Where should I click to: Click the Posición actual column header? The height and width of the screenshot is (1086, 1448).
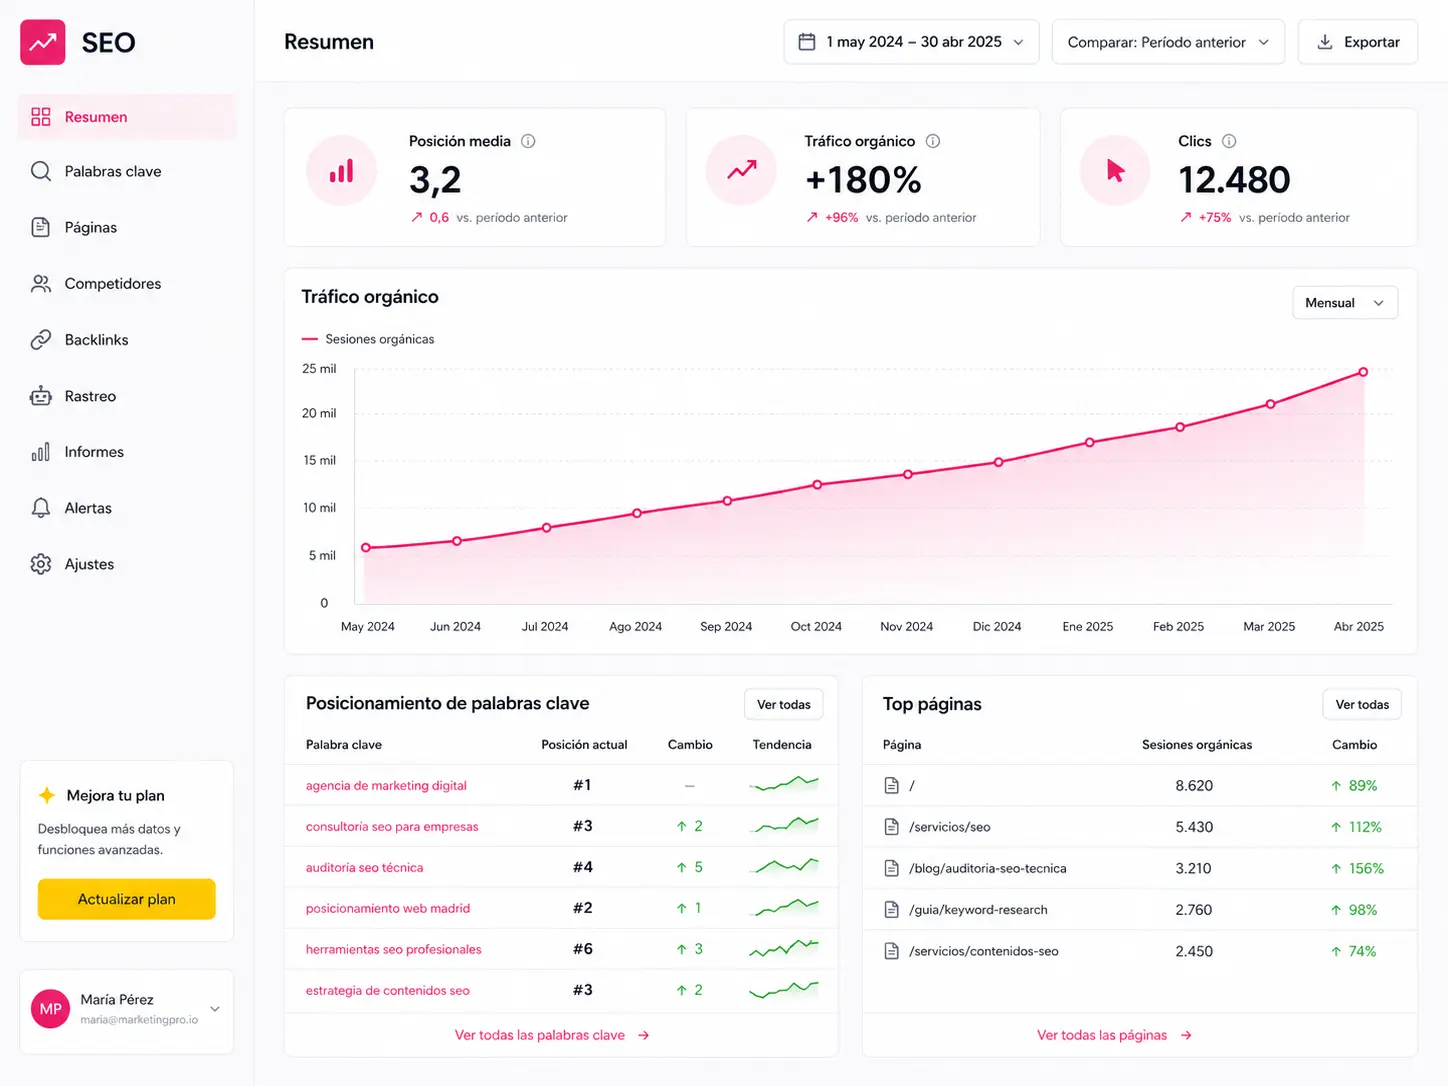point(584,745)
